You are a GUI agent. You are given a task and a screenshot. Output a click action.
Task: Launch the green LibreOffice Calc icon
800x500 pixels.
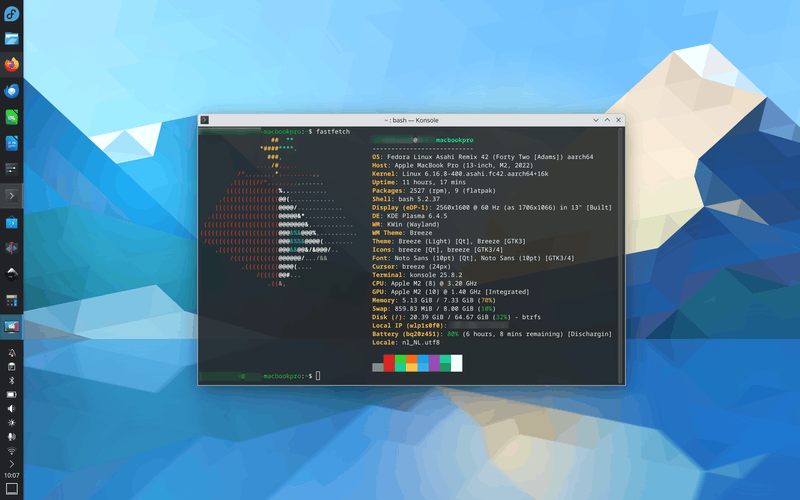(11, 117)
